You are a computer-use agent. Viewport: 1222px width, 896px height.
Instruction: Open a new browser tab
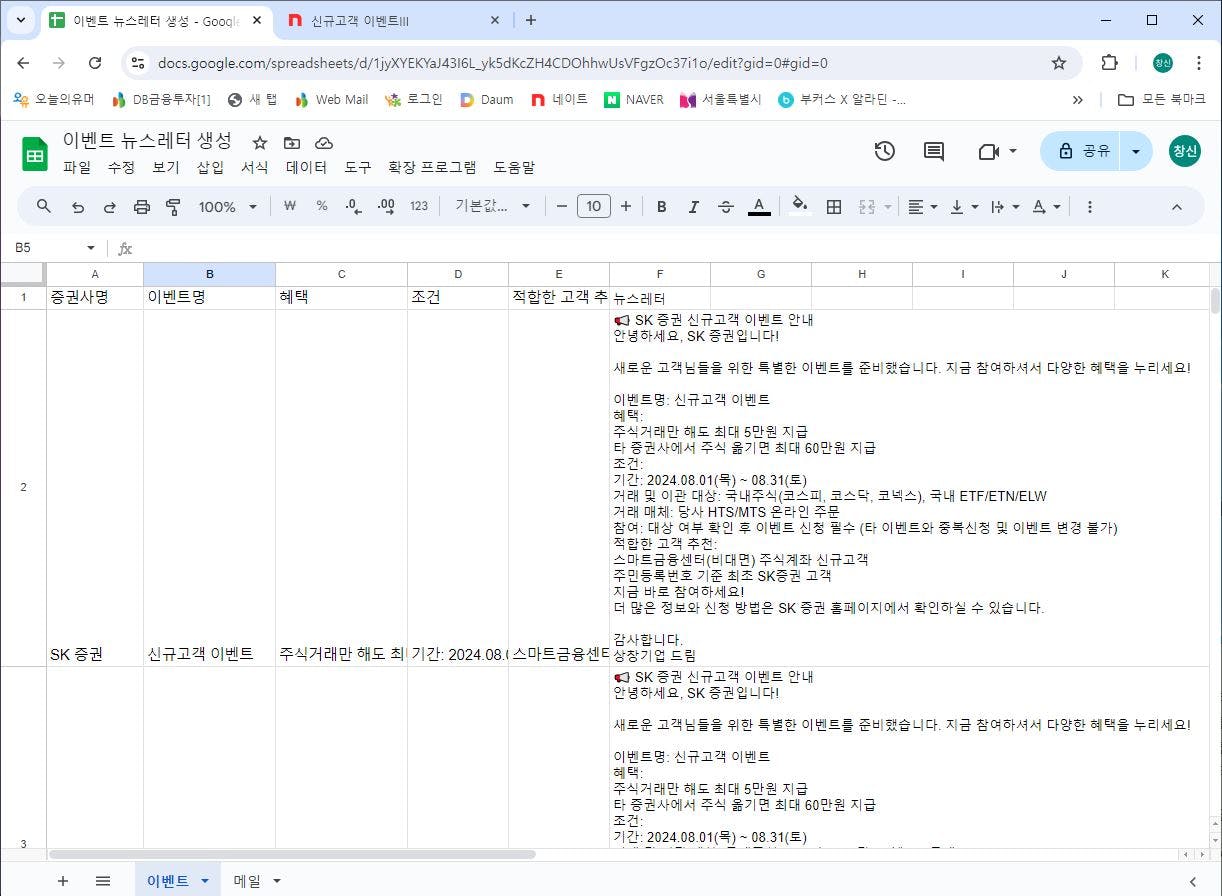(x=531, y=20)
